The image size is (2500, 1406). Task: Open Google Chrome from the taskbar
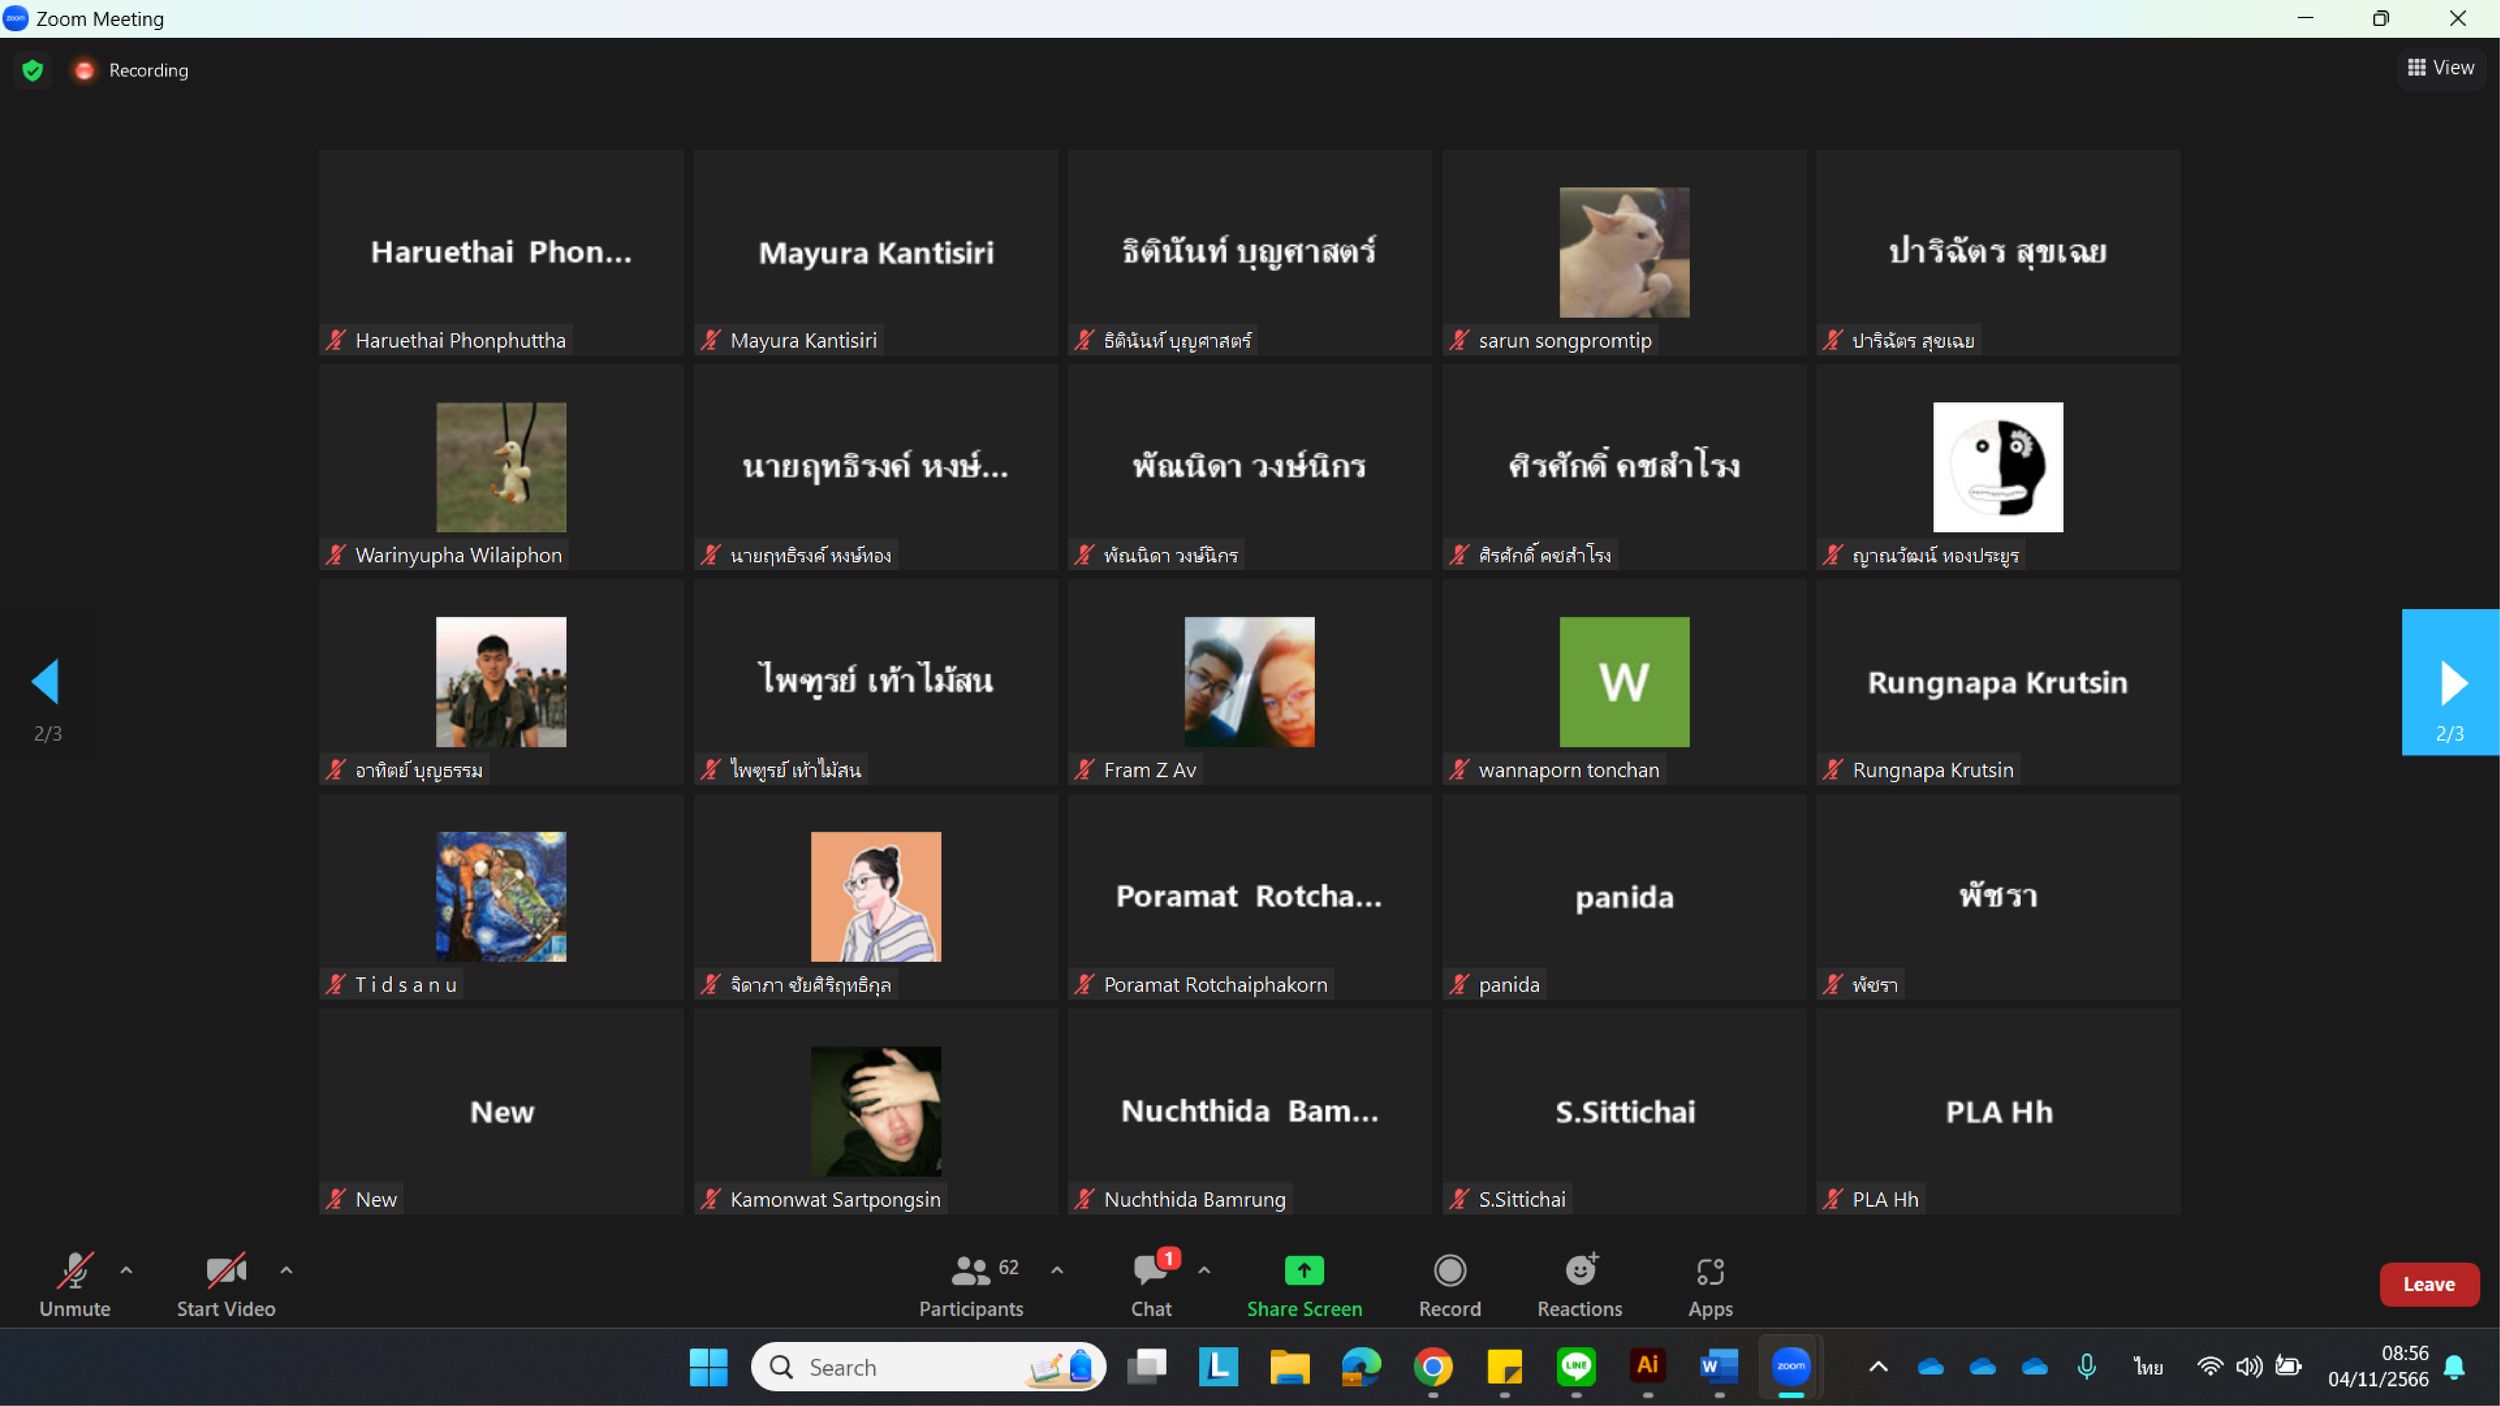click(1433, 1366)
